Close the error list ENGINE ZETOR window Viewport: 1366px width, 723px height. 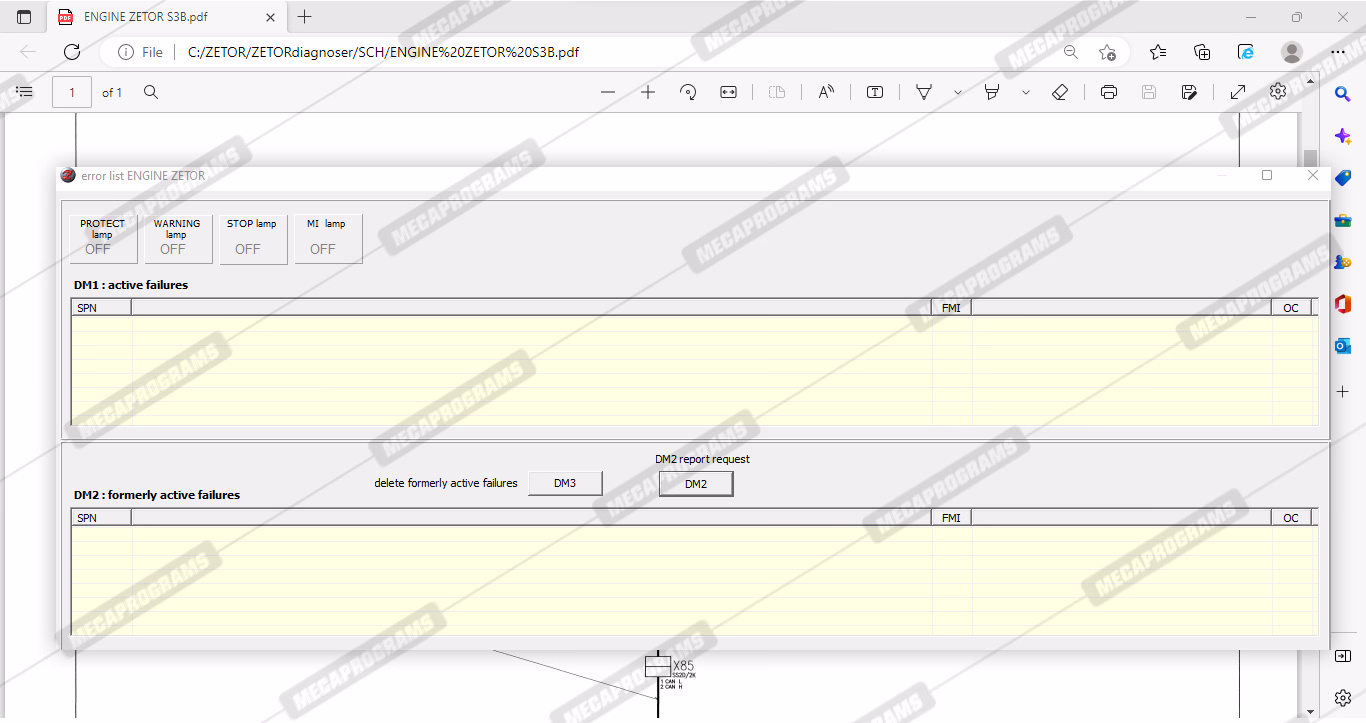[1313, 175]
